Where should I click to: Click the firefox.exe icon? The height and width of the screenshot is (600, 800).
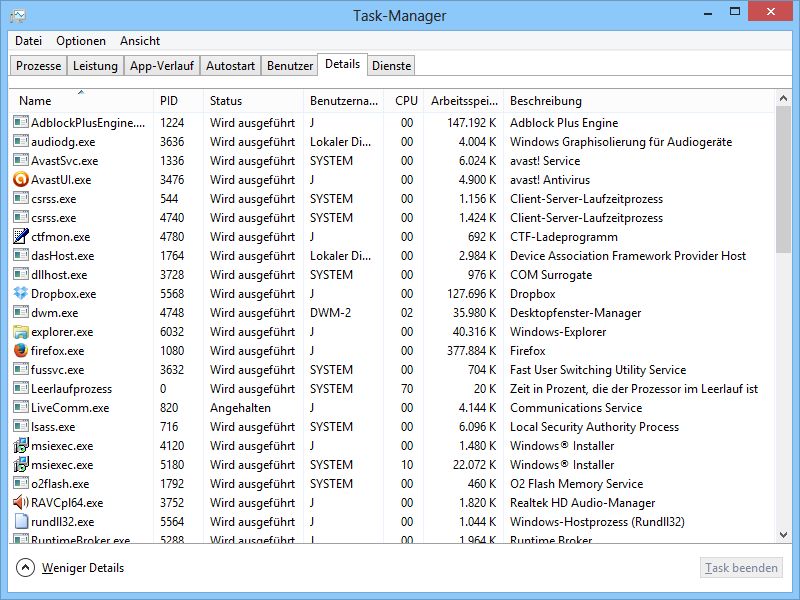click(20, 351)
